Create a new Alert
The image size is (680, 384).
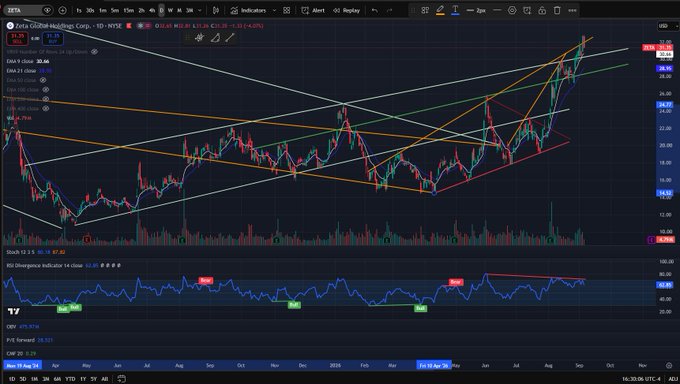click(313, 10)
